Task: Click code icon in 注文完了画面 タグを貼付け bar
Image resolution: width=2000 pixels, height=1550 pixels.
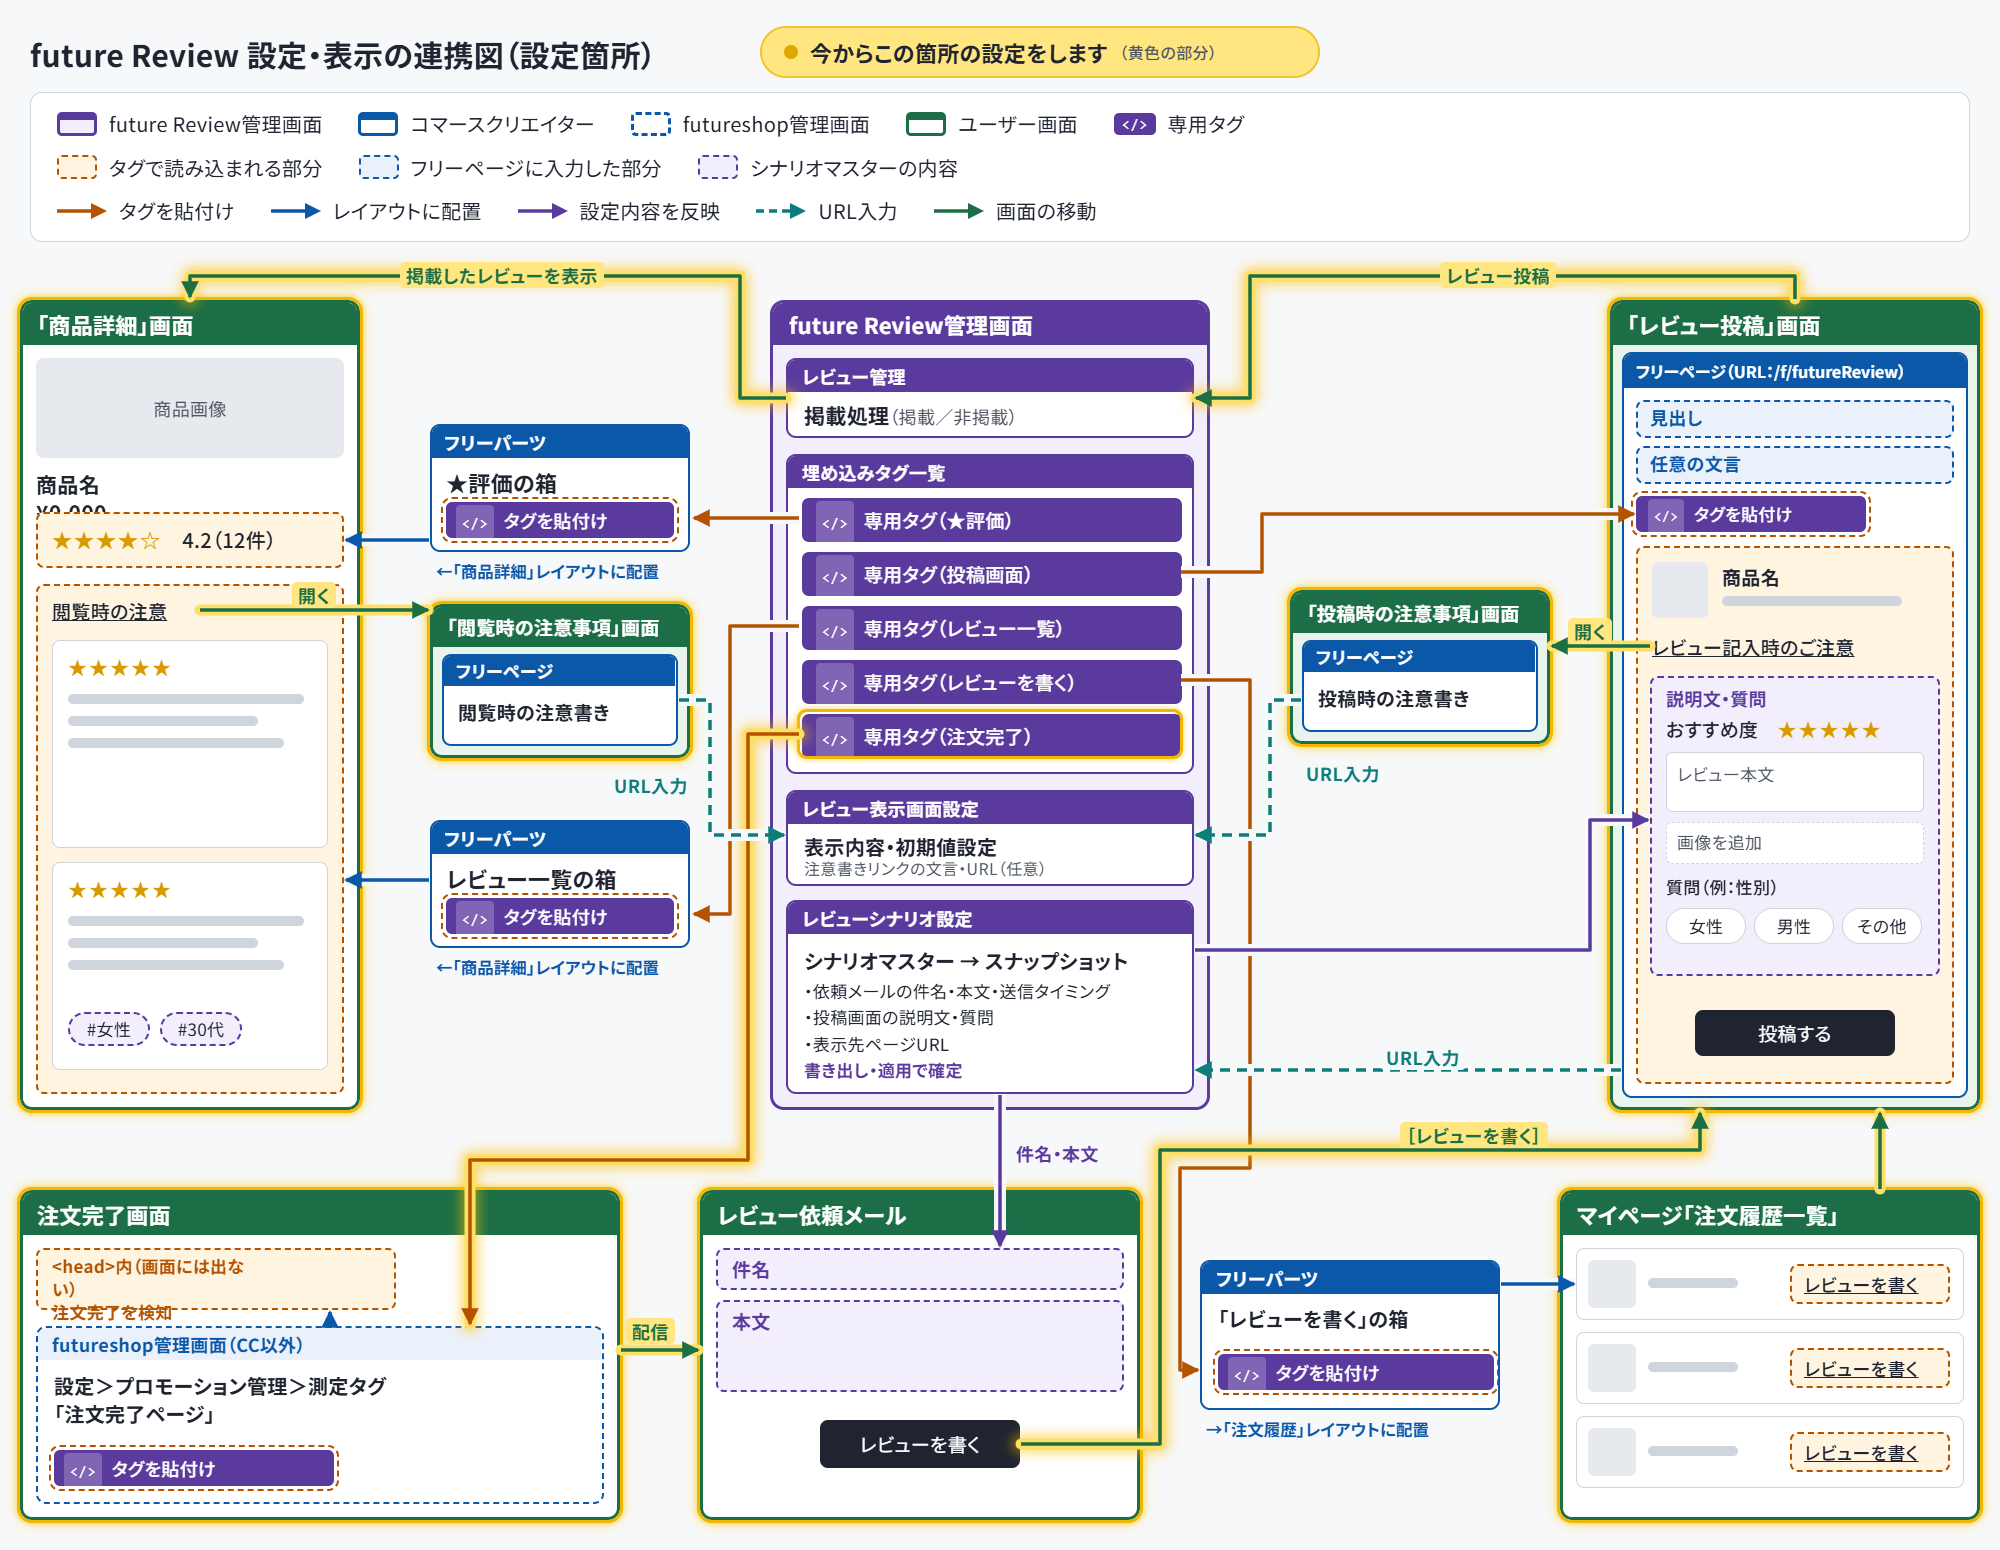Action: pos(82,1469)
